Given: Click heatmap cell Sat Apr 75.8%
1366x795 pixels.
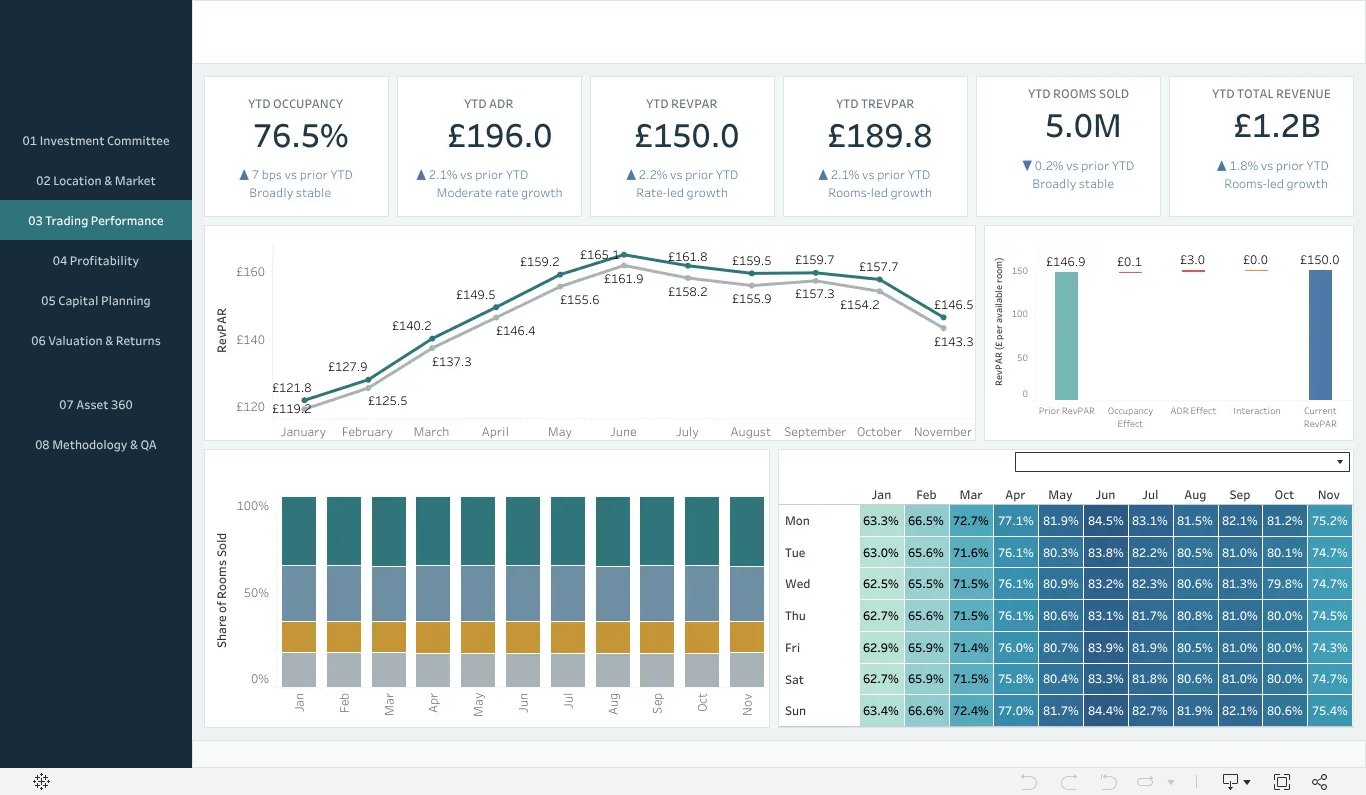Looking at the screenshot, I should [x=1015, y=680].
